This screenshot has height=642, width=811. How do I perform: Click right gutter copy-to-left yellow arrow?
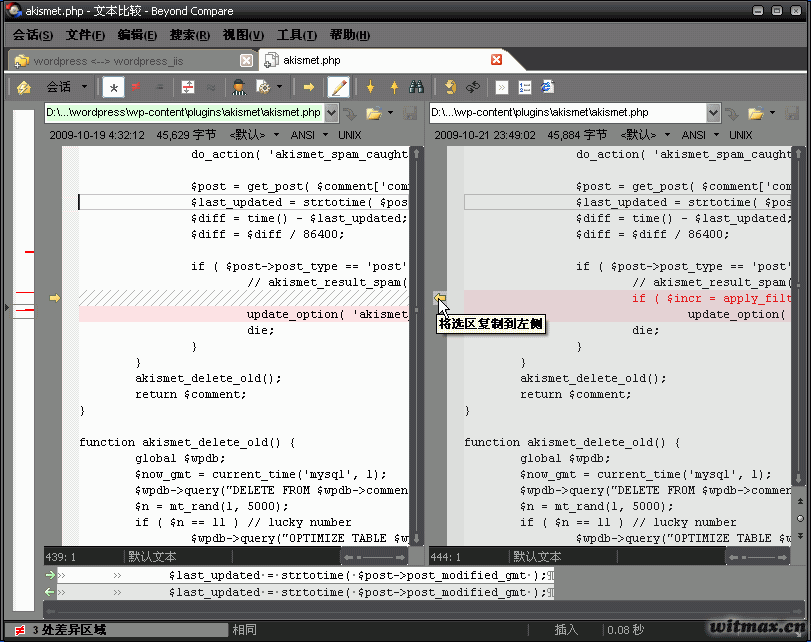pyautogui.click(x=440, y=298)
